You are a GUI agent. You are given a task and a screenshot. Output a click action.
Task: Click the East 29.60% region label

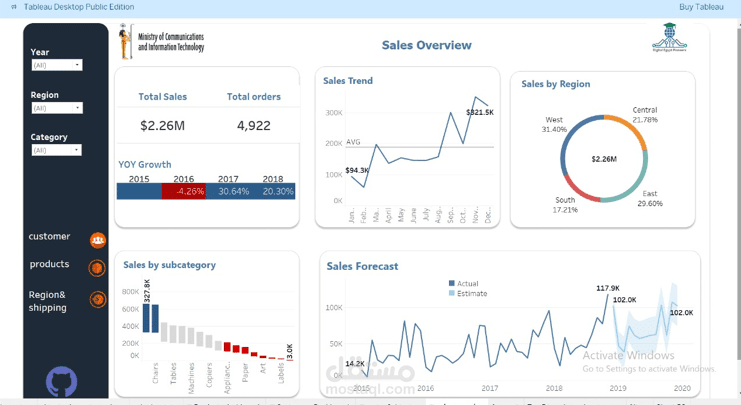650,198
